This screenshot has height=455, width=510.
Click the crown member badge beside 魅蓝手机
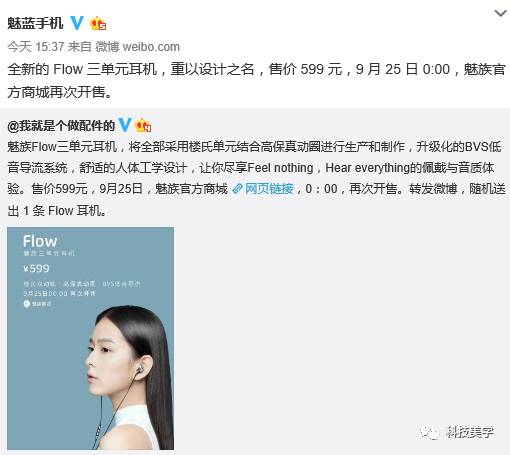point(98,23)
